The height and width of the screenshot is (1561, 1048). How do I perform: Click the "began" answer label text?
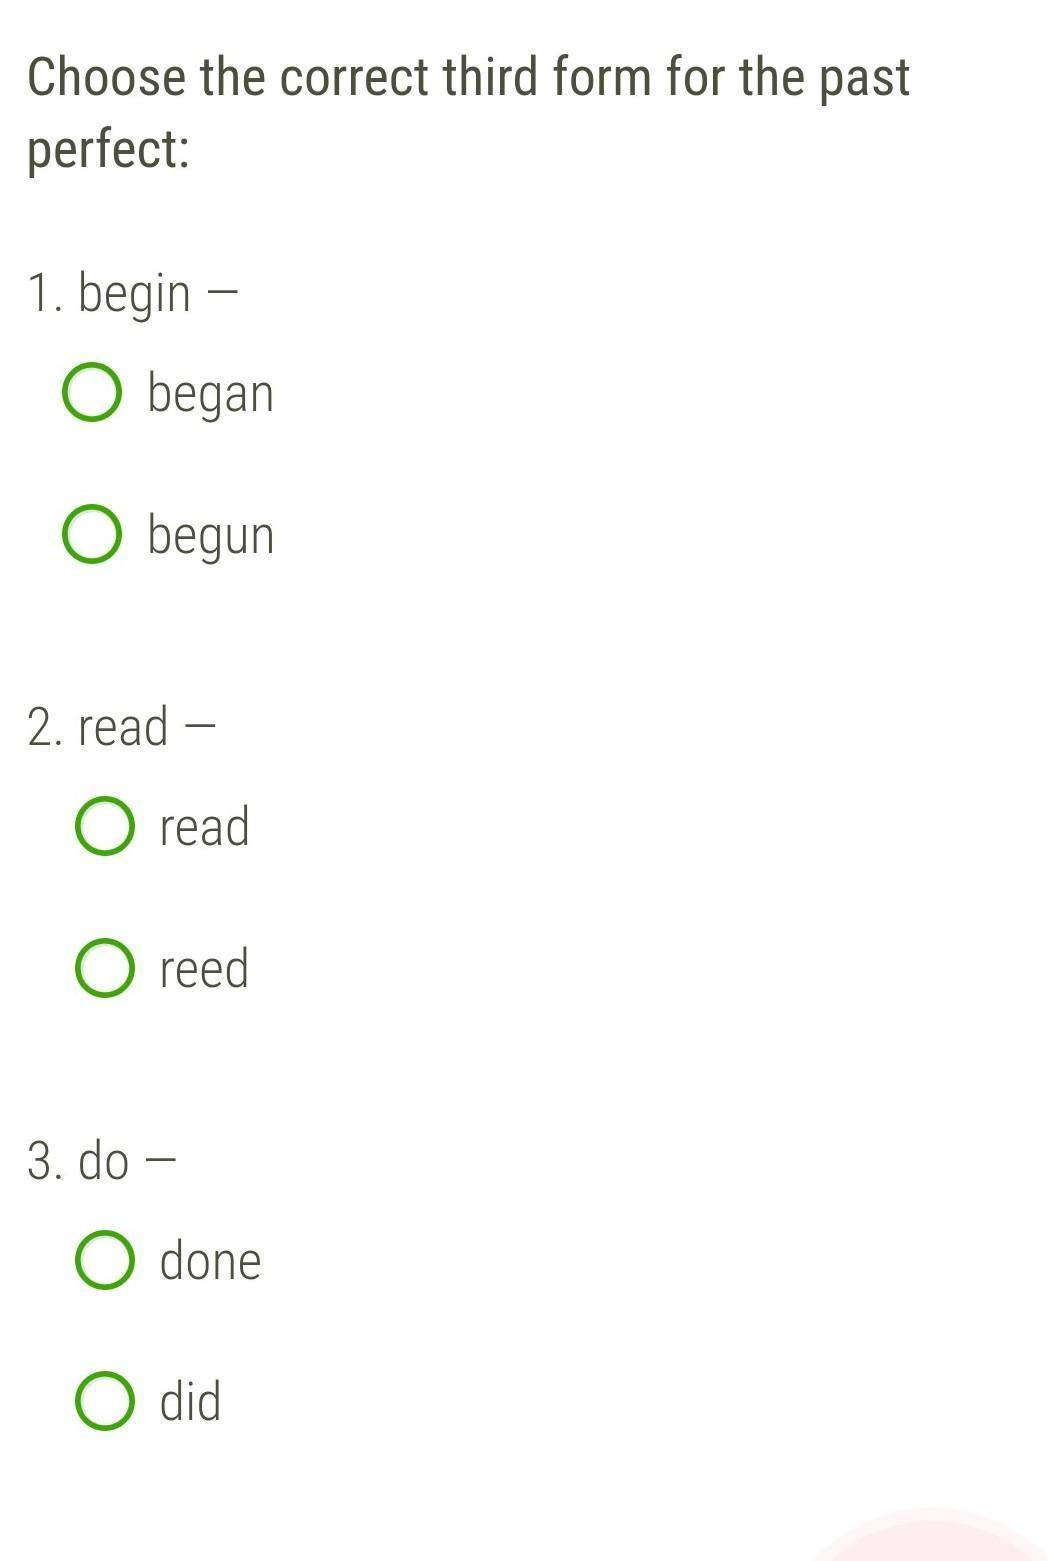(210, 393)
